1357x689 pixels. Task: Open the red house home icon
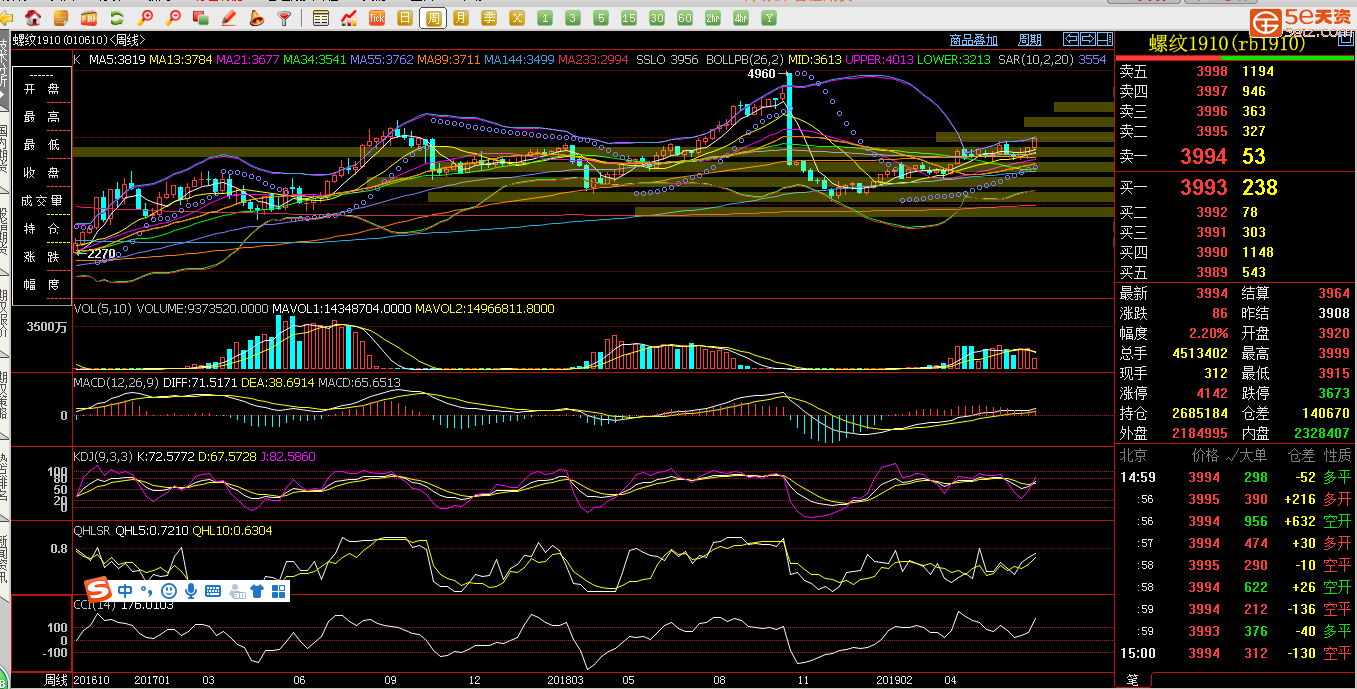click(34, 18)
